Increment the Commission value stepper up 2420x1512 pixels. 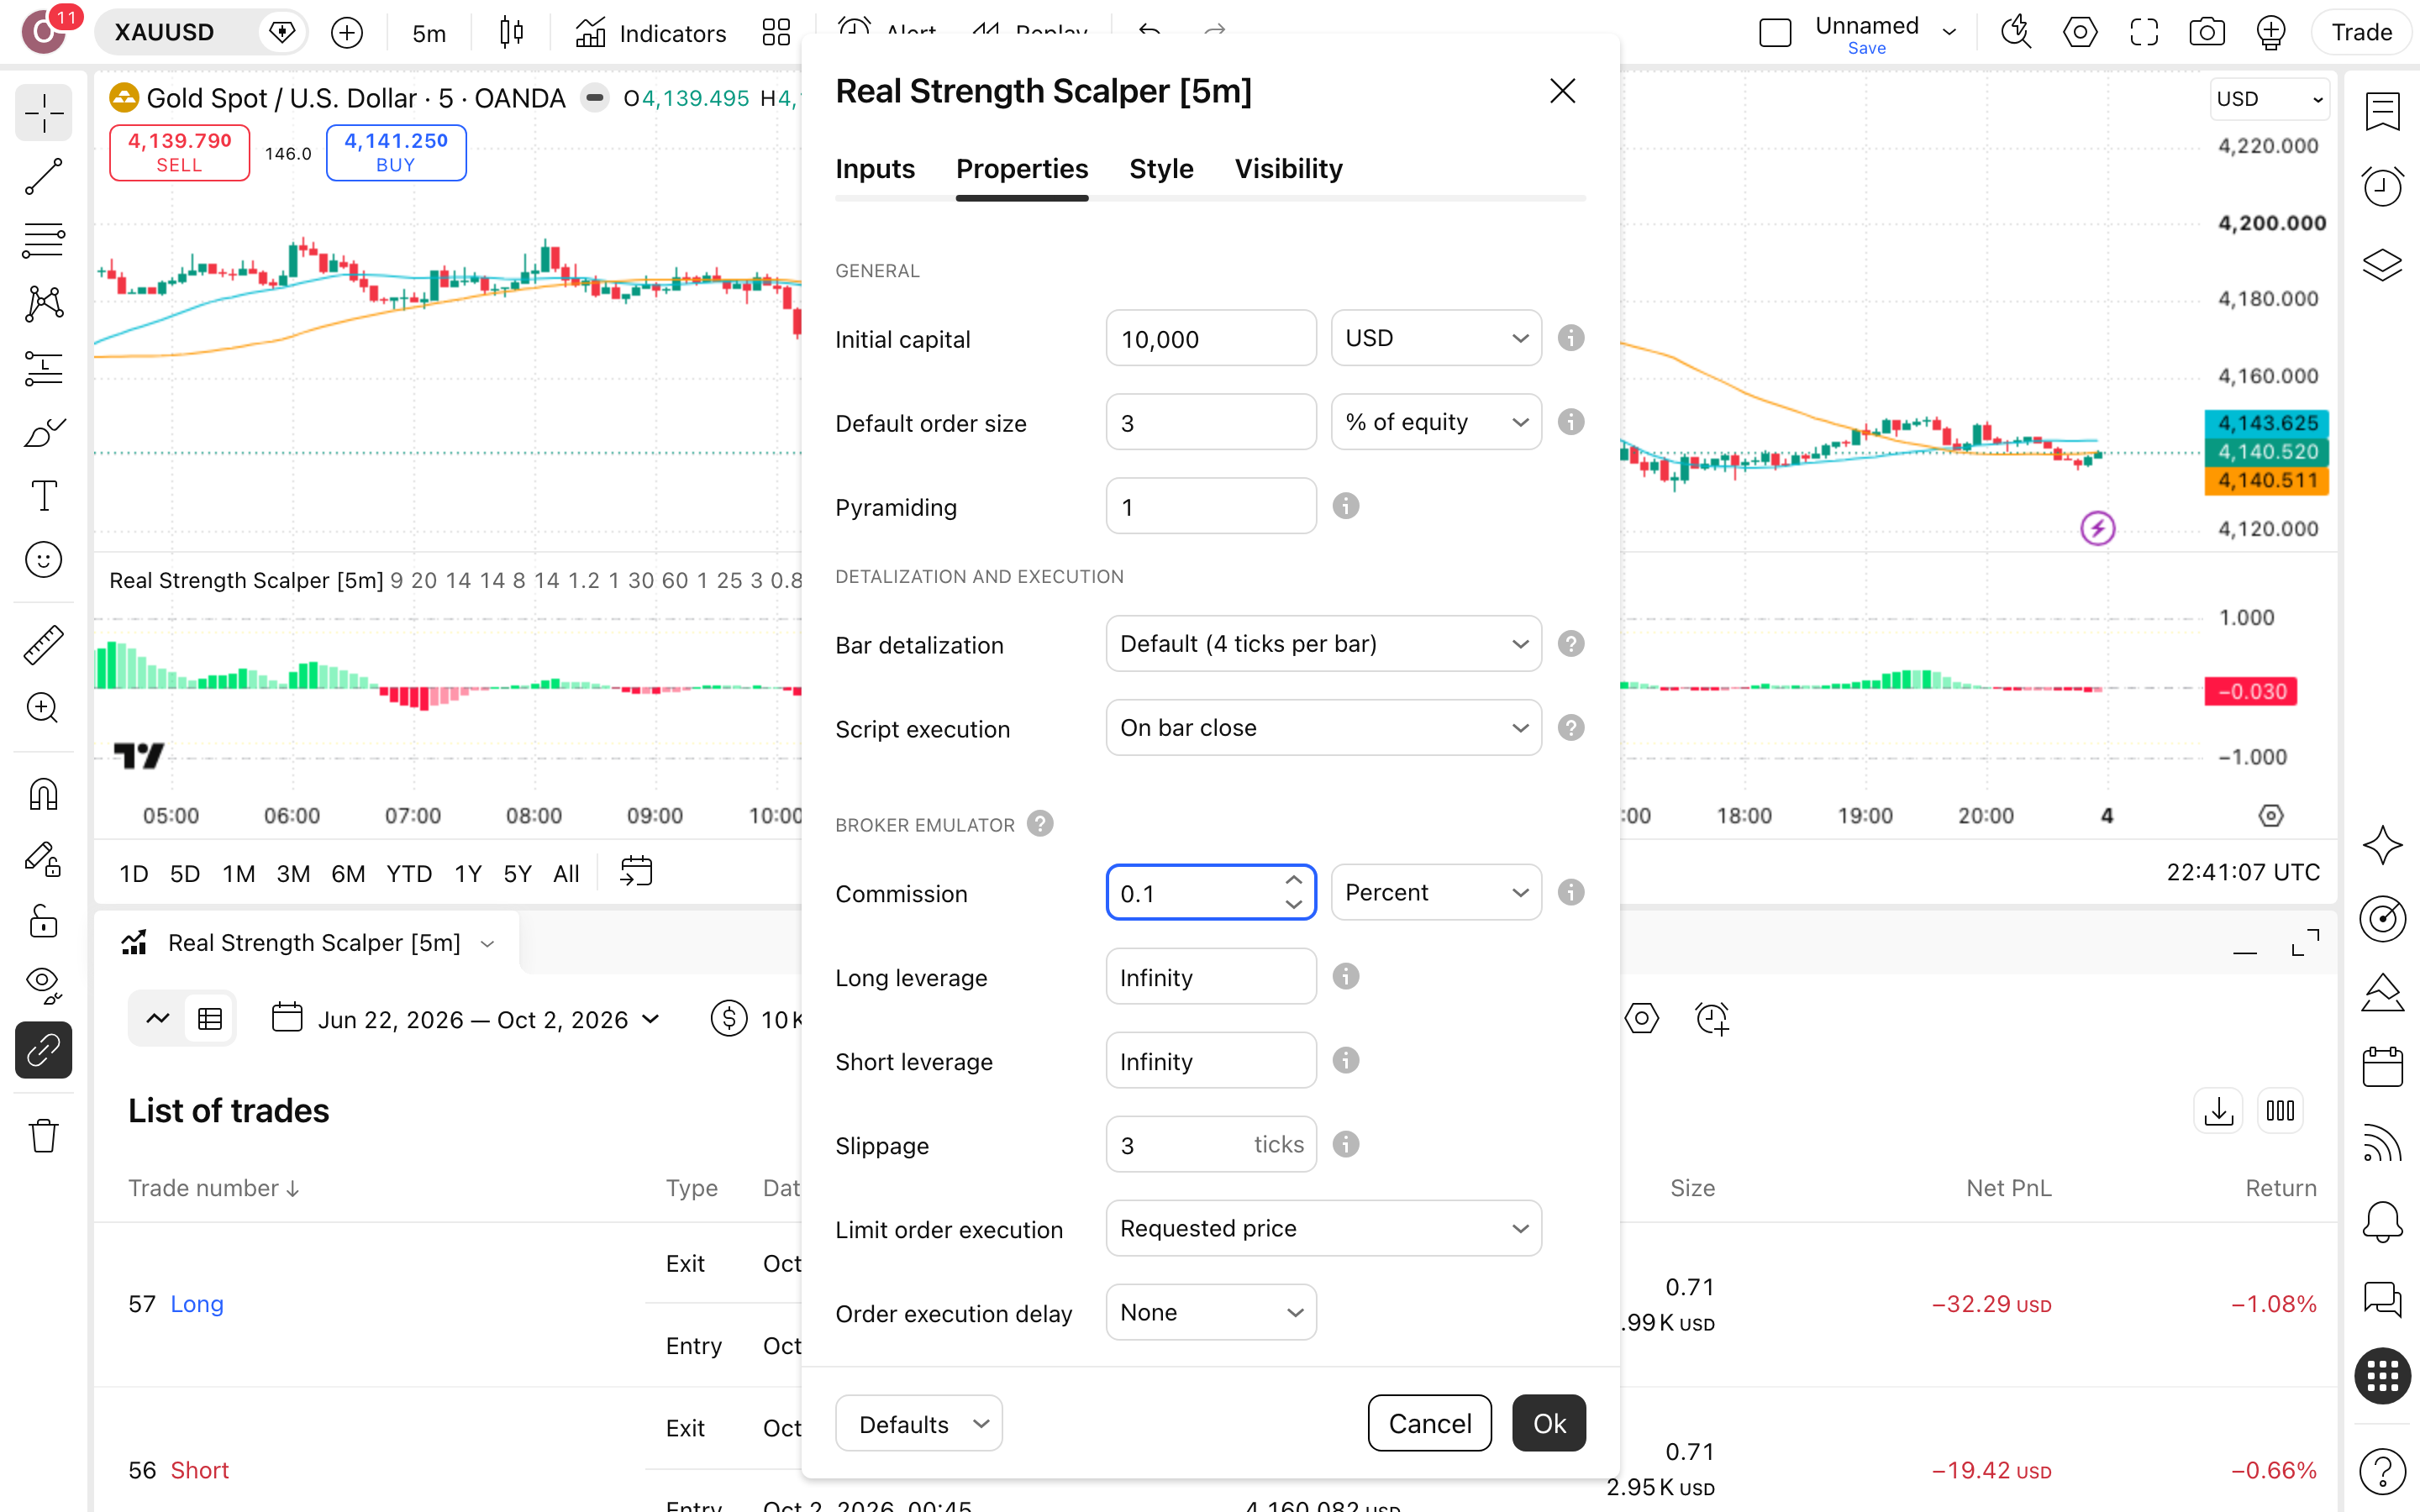tap(1294, 880)
